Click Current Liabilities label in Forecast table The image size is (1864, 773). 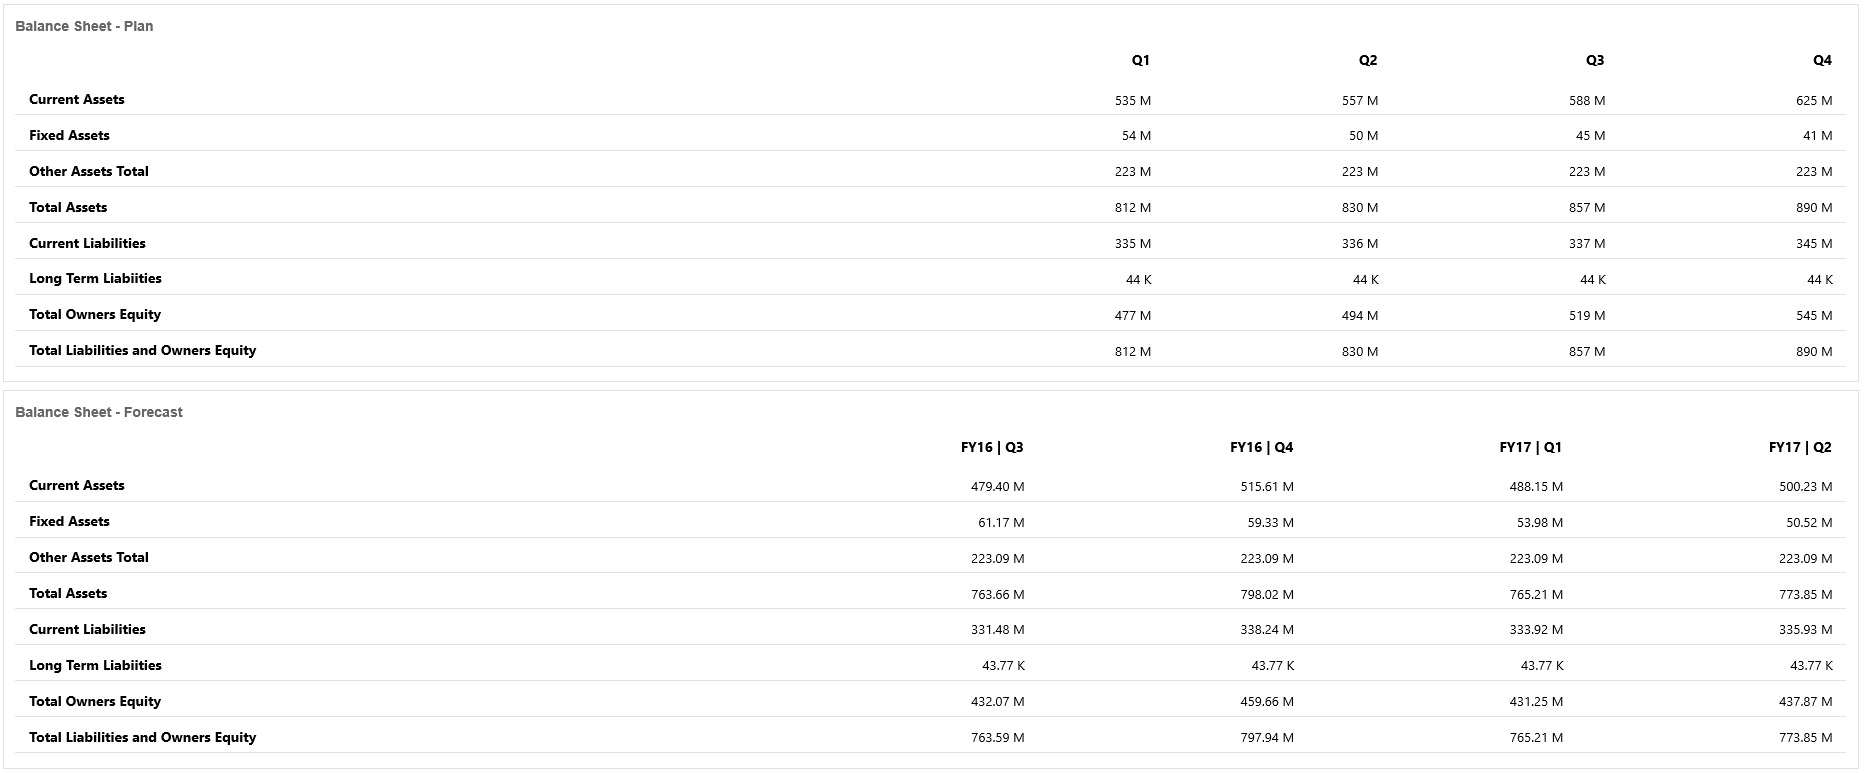87,629
